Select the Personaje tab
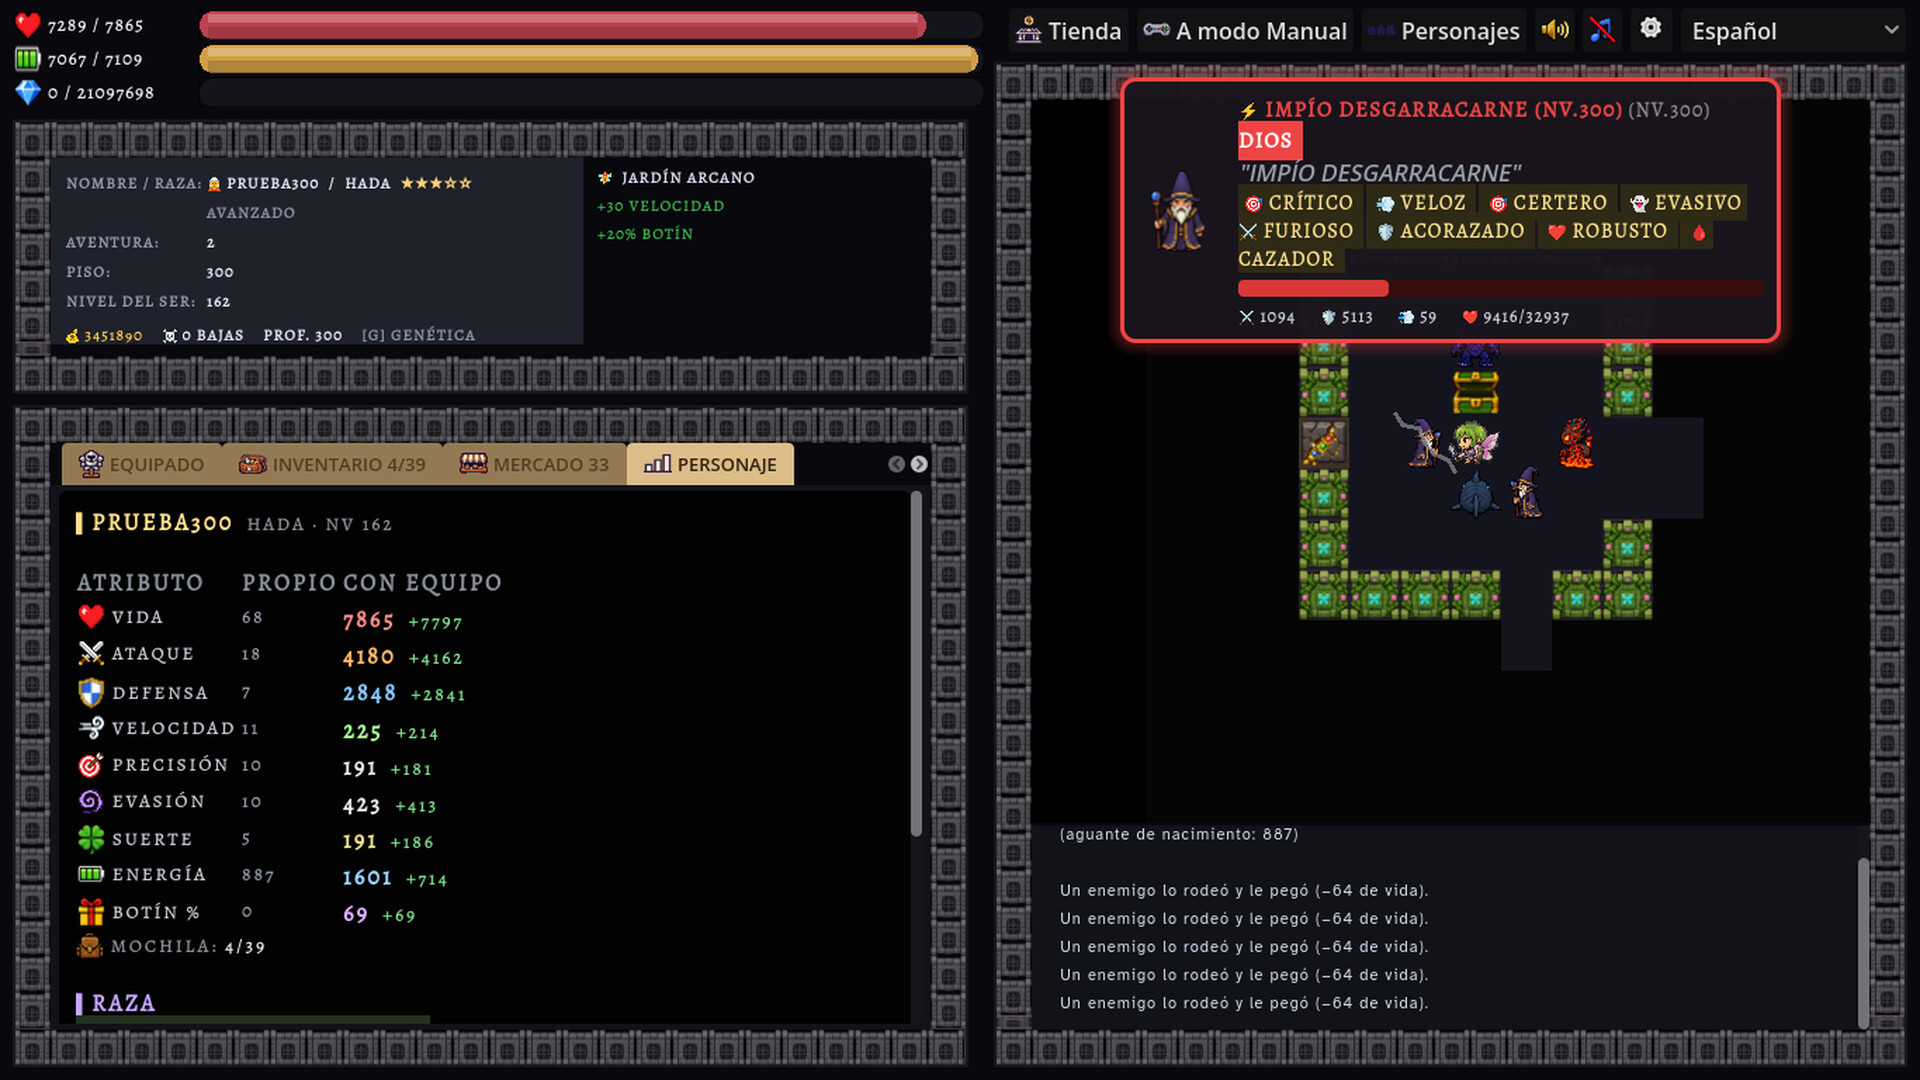This screenshot has height=1080, width=1920. click(710, 464)
